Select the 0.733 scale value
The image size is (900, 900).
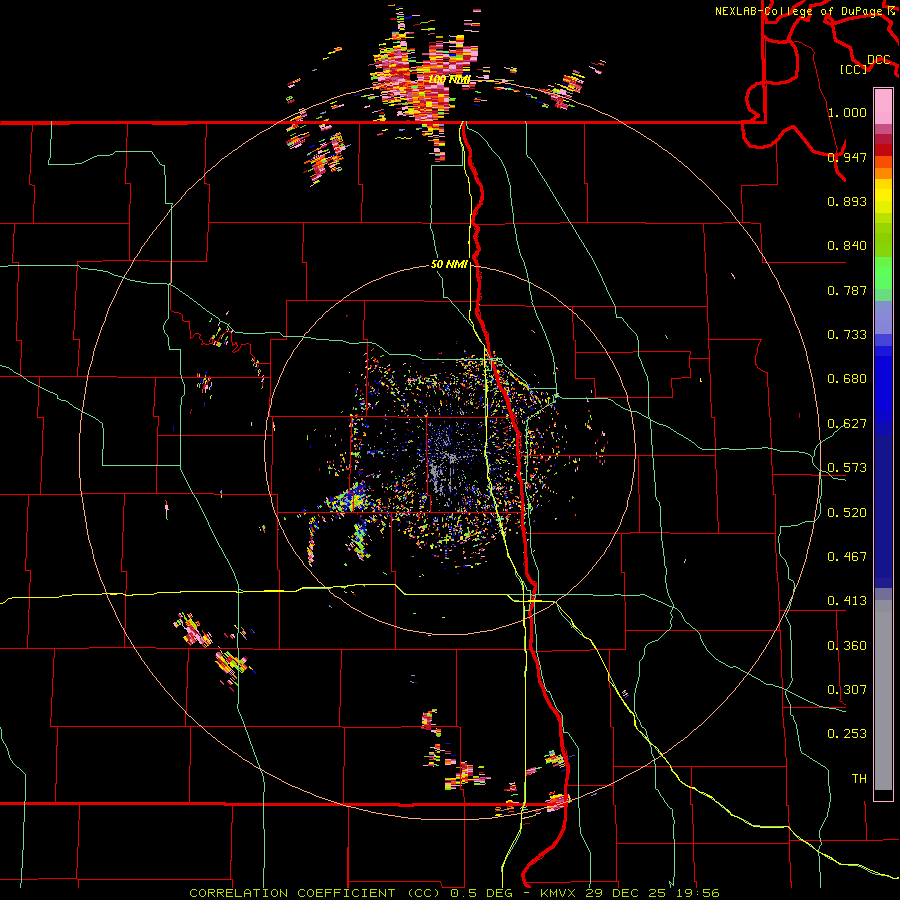coord(847,335)
